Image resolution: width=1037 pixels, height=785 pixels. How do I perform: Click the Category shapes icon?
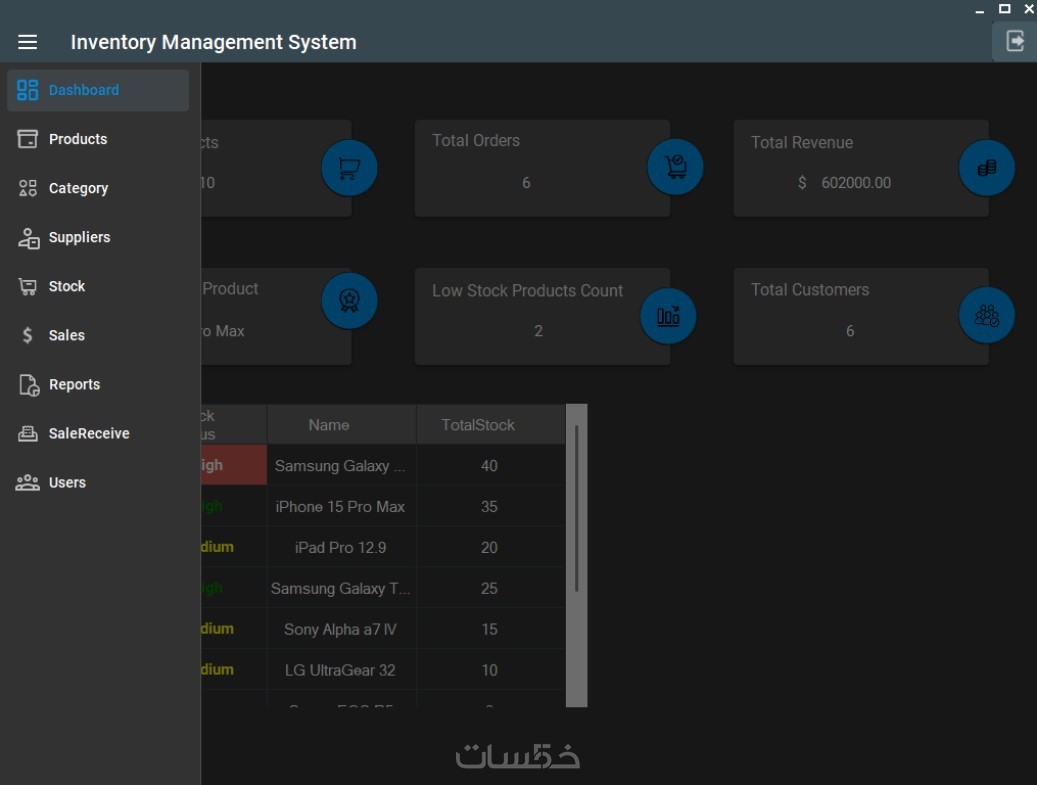27,188
